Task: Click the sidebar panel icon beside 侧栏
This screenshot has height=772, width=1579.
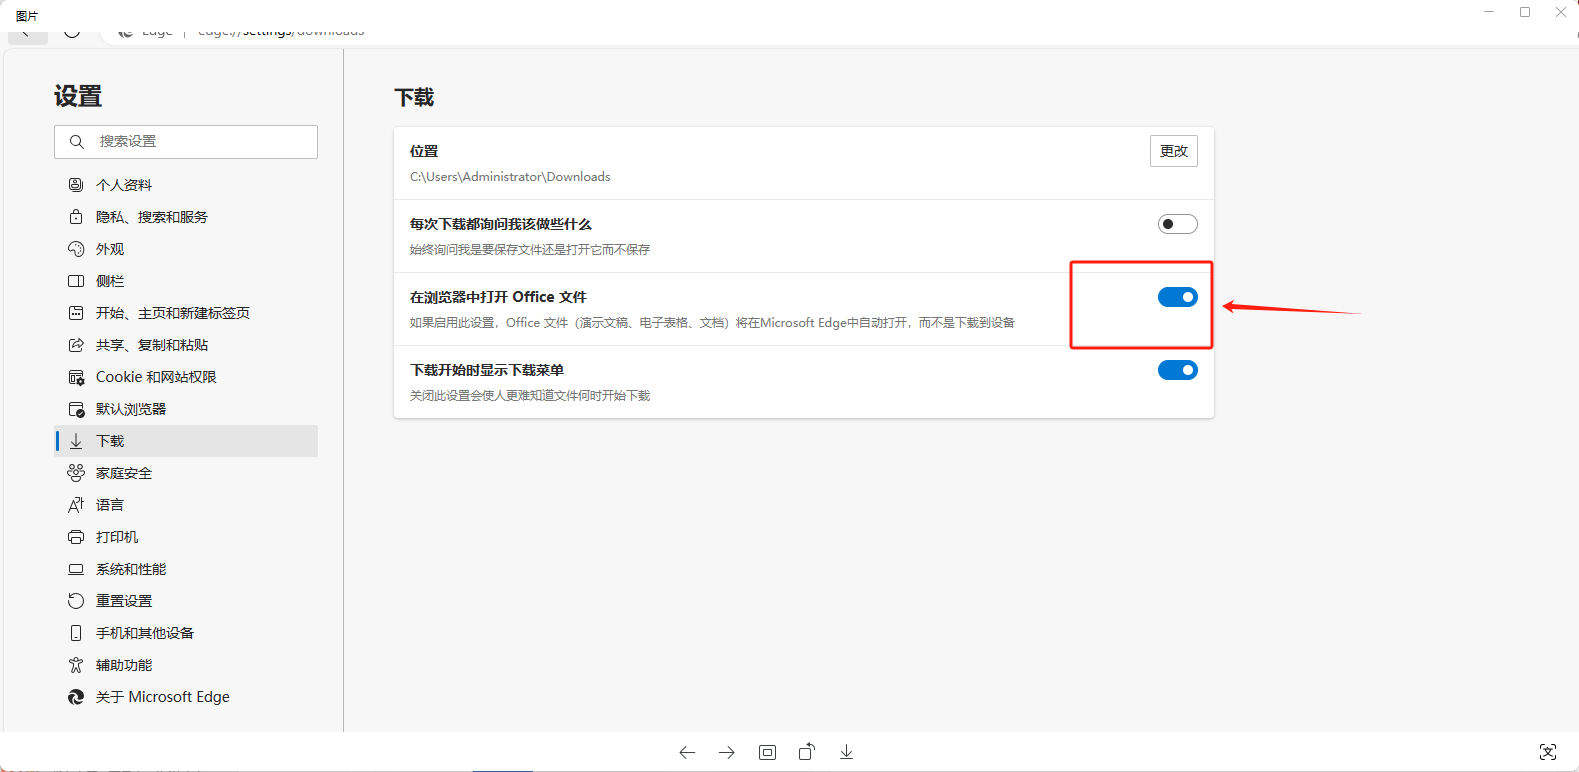Action: (76, 281)
